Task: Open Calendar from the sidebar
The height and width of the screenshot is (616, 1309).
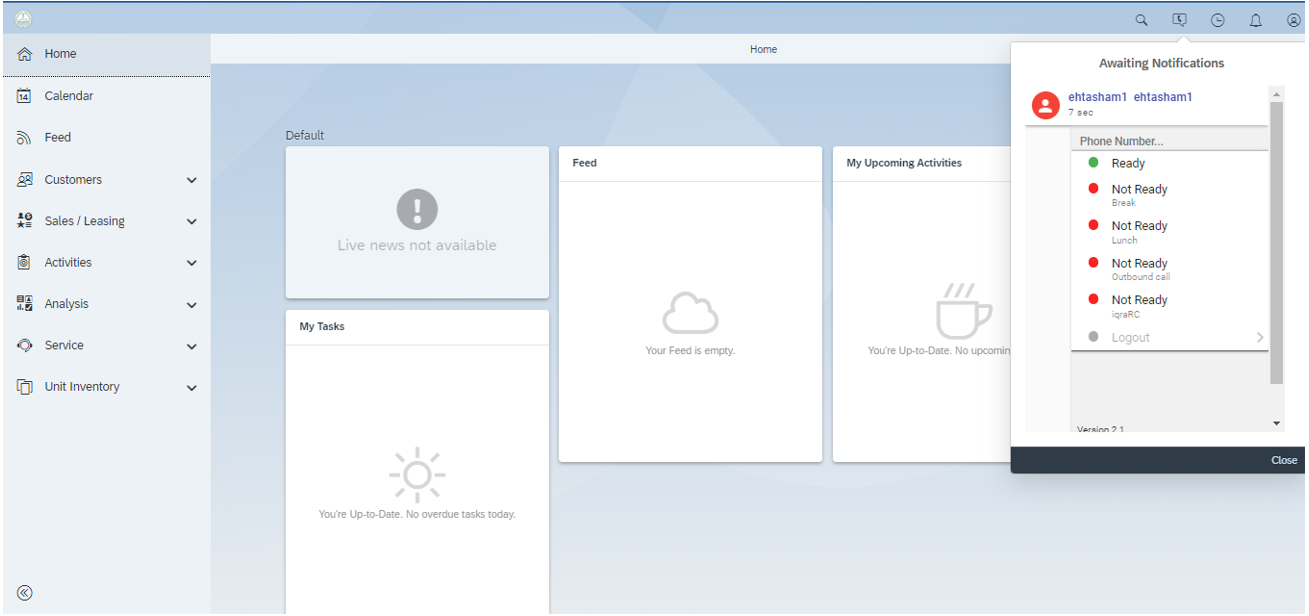Action: (x=68, y=96)
